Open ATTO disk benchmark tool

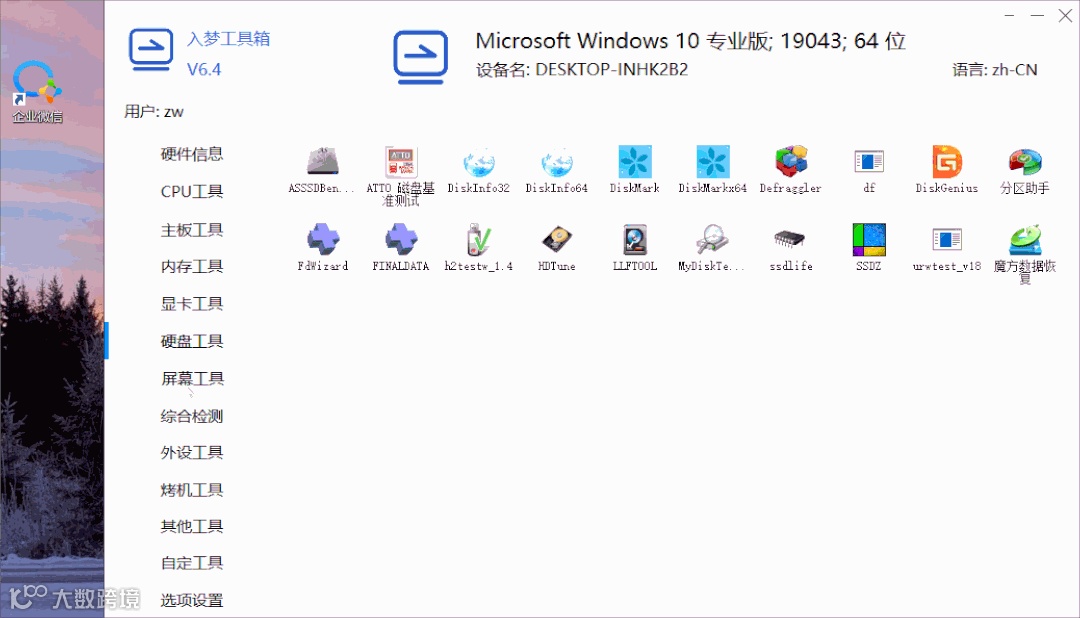tap(400, 176)
